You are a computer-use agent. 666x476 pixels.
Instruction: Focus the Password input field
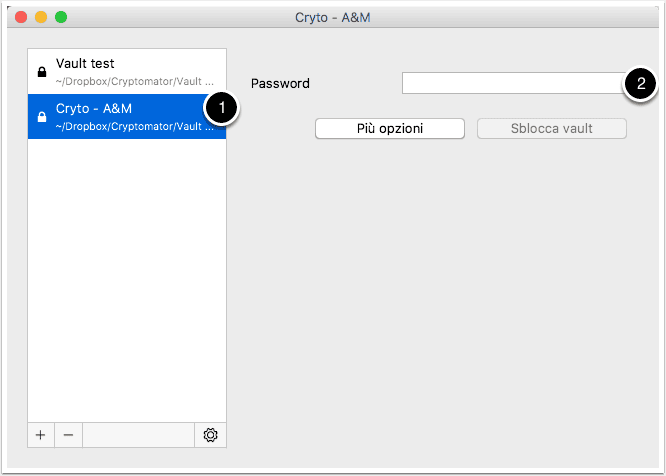coord(514,83)
